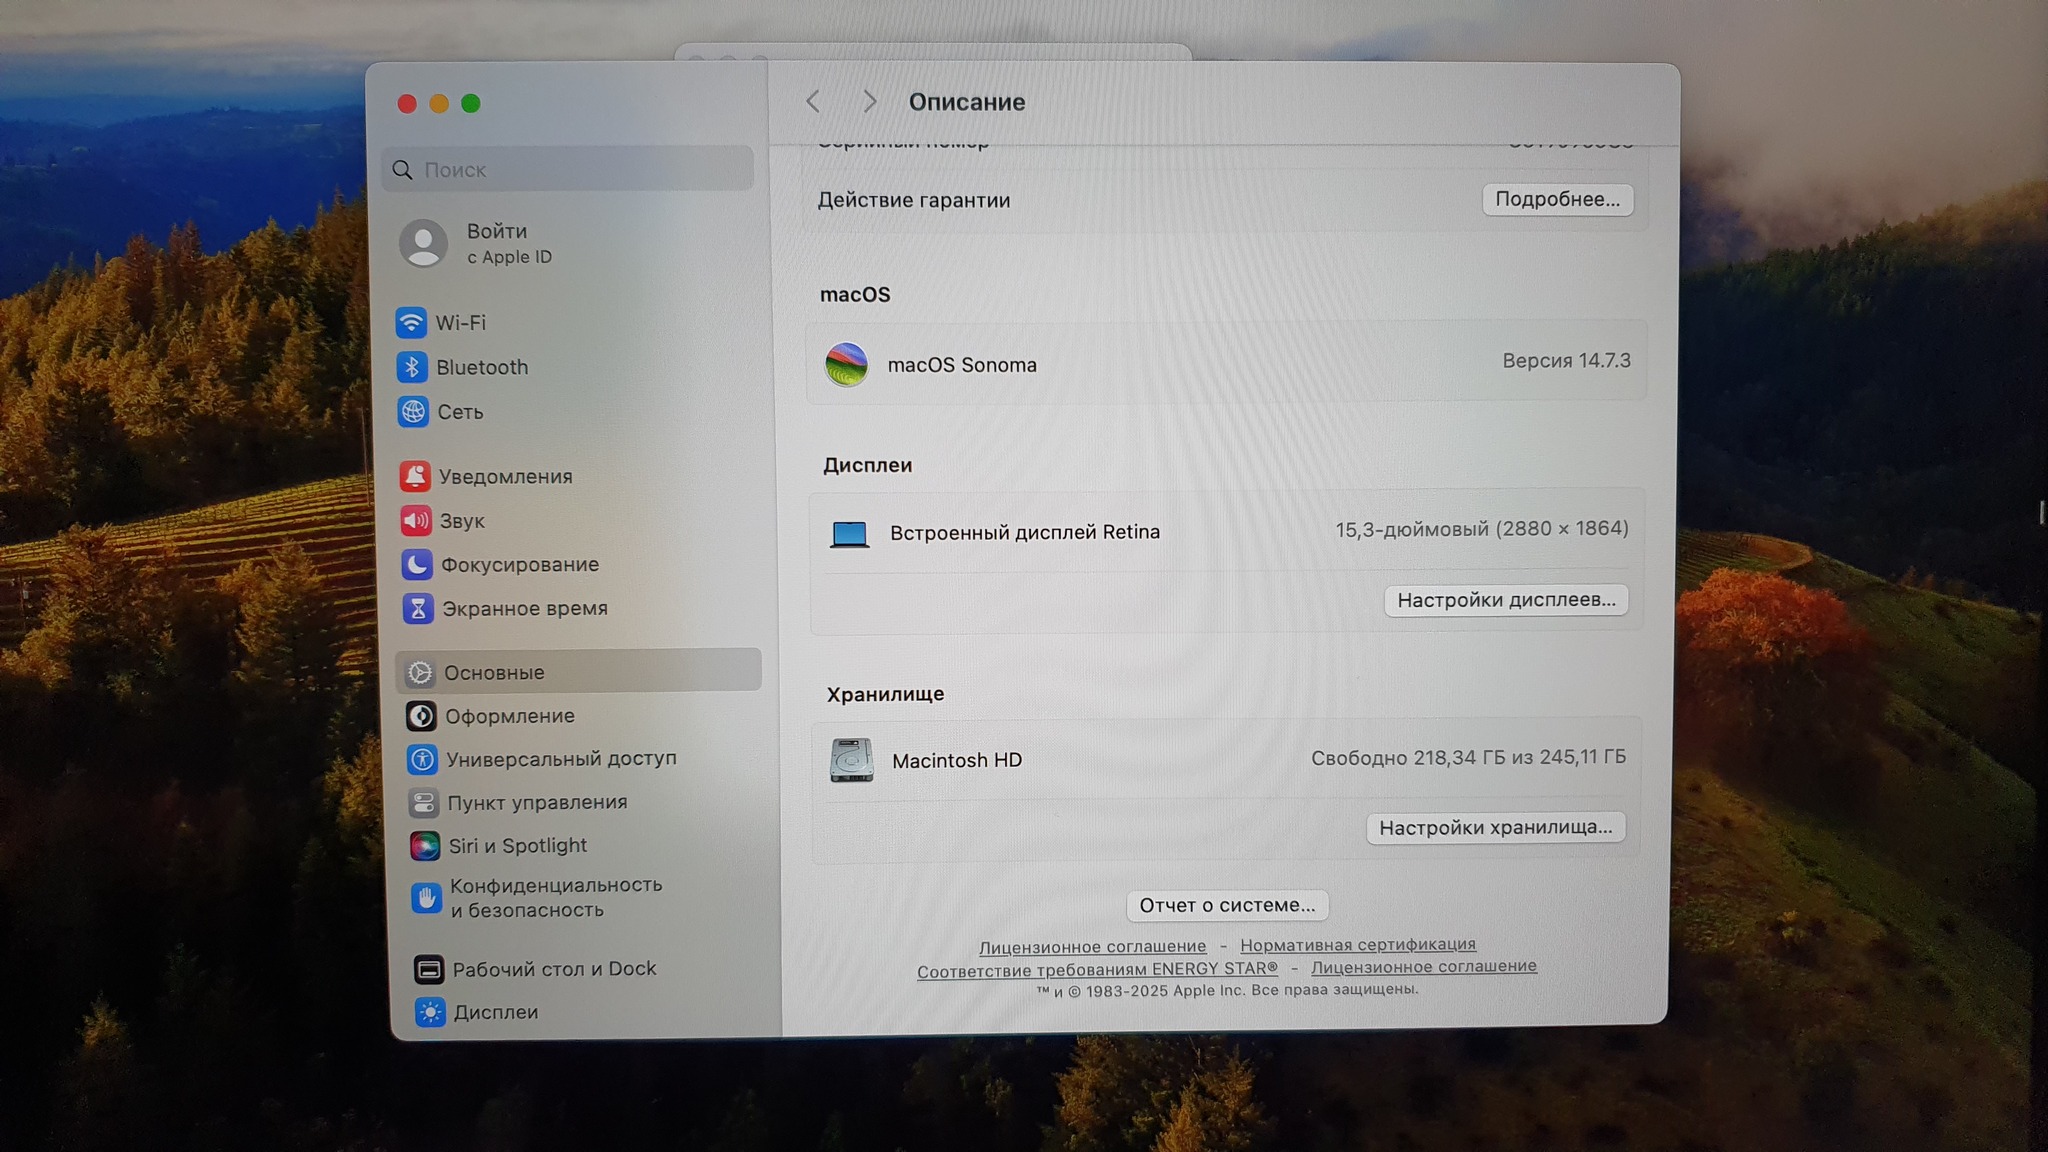Select Оформление in the sidebar

click(509, 716)
